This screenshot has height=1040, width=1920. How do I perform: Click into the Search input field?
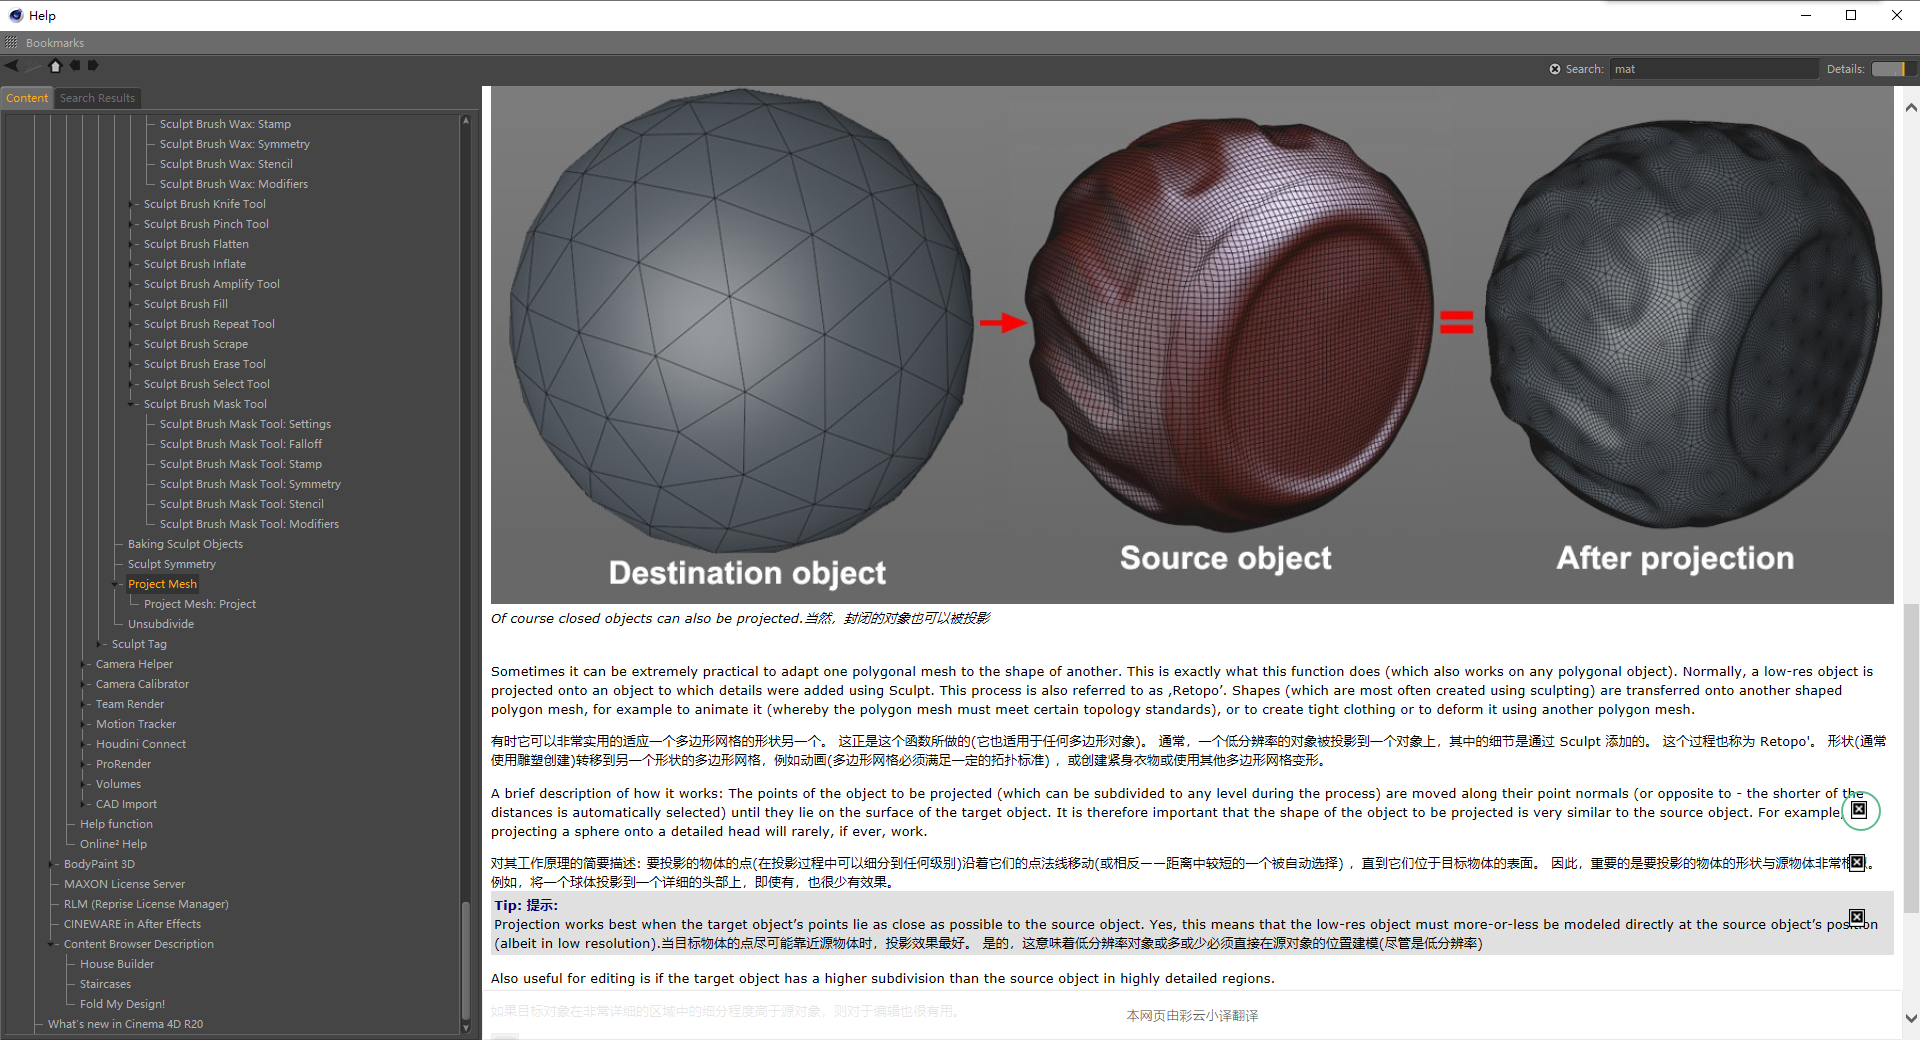tap(1714, 69)
